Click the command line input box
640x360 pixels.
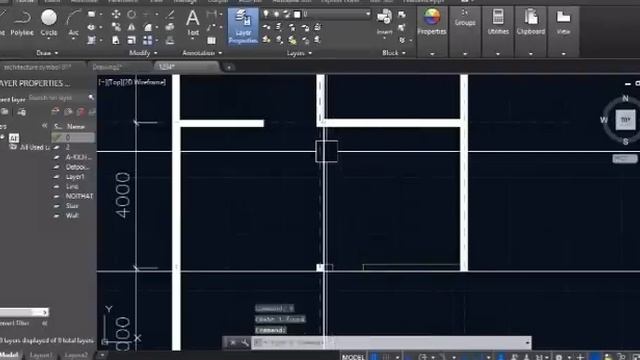point(390,343)
